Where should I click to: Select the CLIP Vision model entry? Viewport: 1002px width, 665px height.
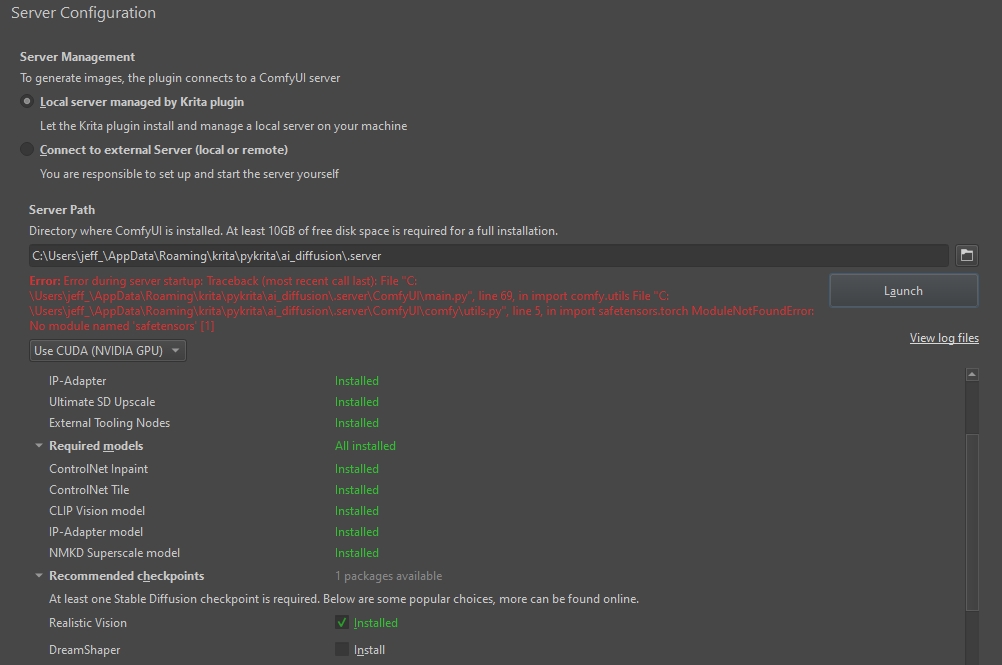pos(97,510)
